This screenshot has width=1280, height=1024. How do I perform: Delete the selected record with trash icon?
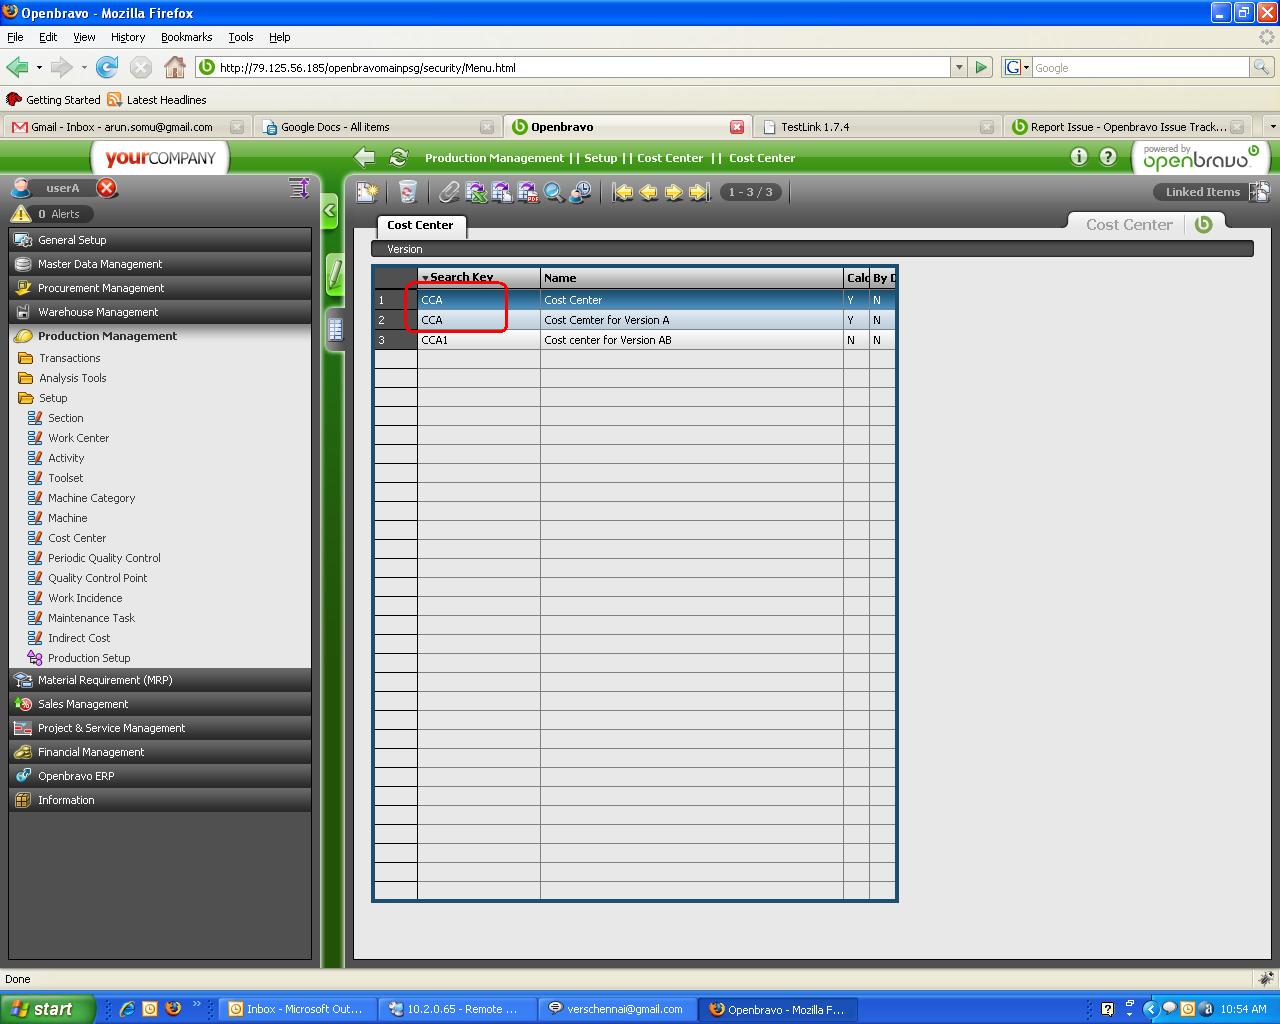point(407,192)
